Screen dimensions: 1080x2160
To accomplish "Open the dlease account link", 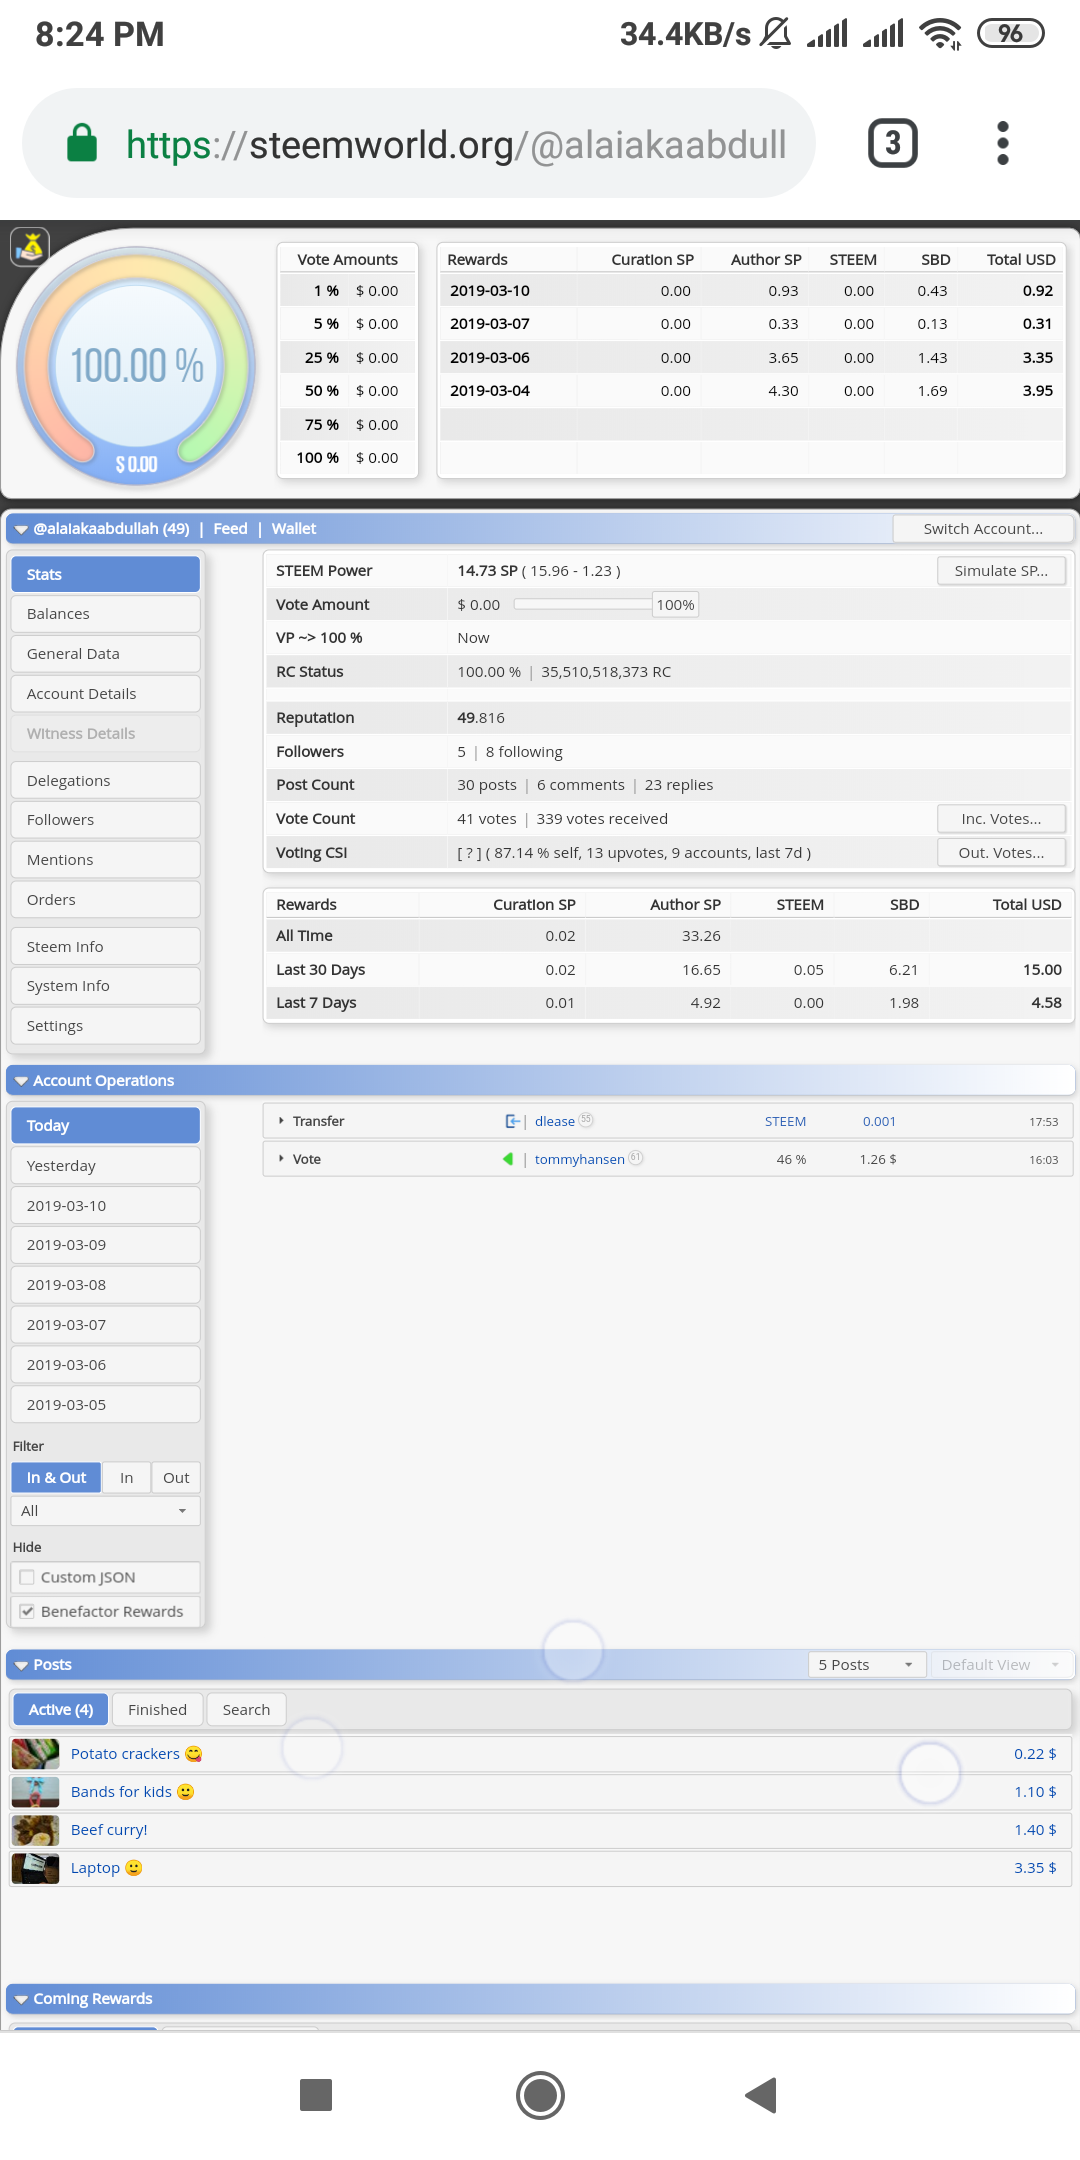I will (x=555, y=1121).
